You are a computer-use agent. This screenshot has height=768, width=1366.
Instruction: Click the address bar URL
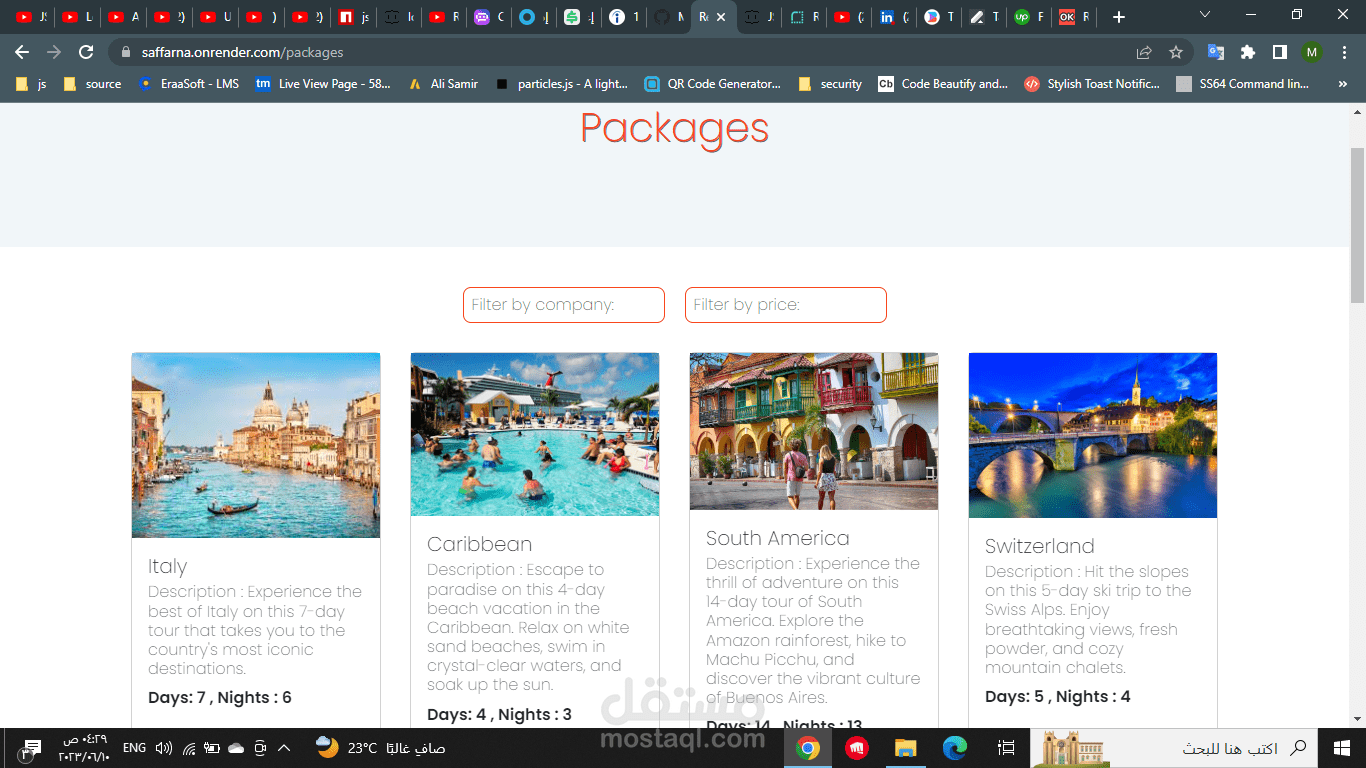click(242, 52)
